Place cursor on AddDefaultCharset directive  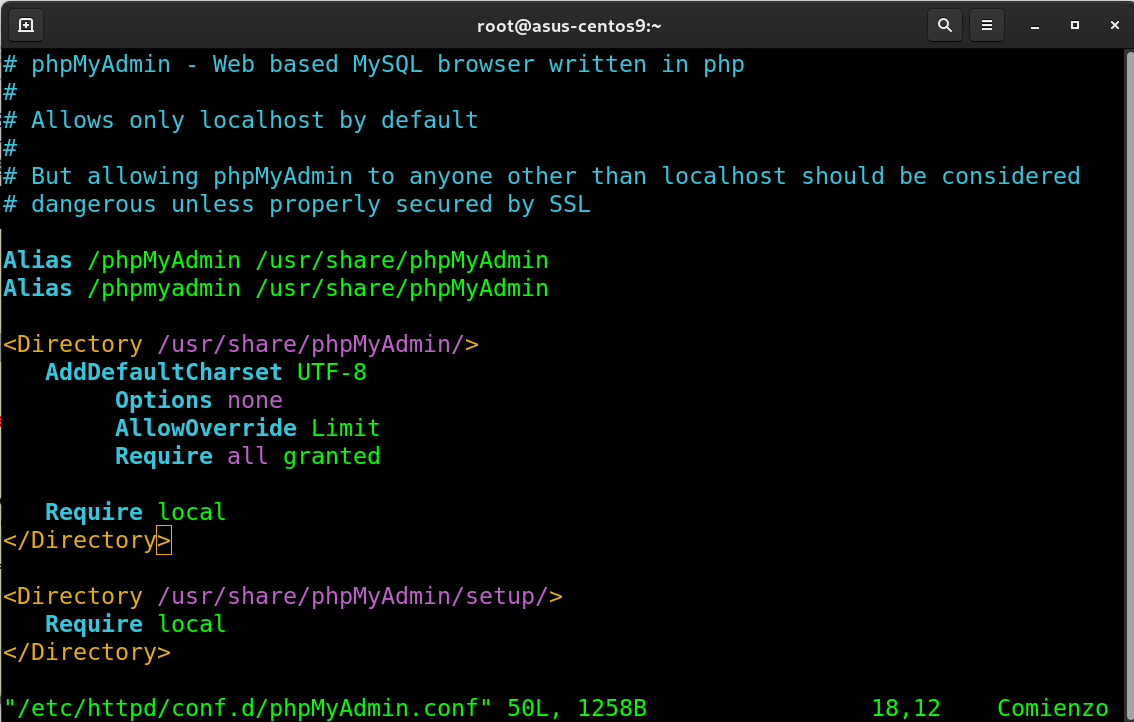164,372
